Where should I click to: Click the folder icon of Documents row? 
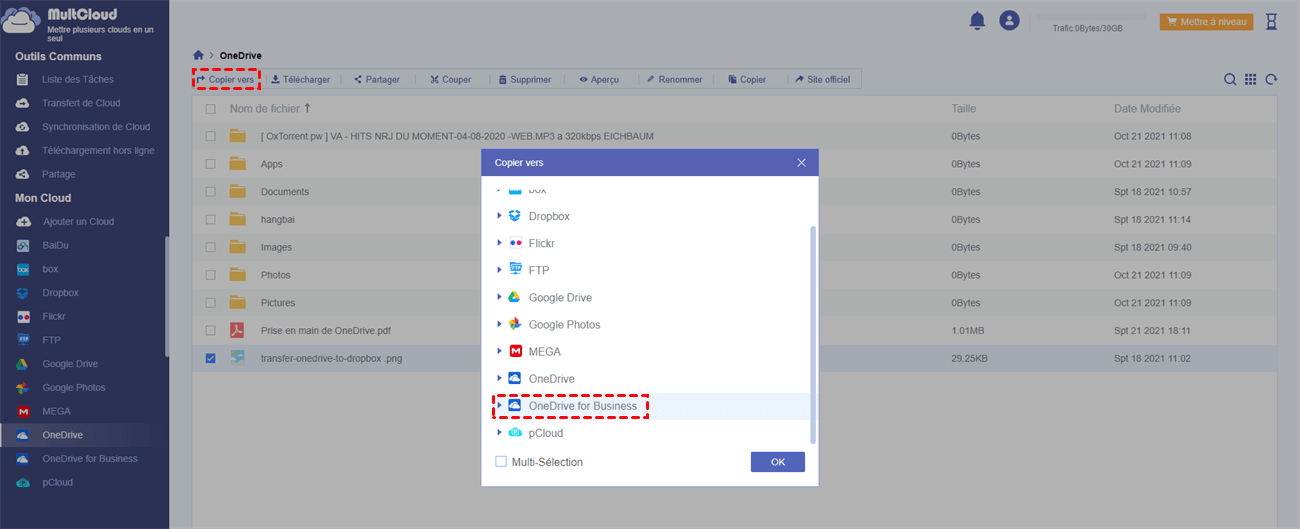[x=237, y=191]
